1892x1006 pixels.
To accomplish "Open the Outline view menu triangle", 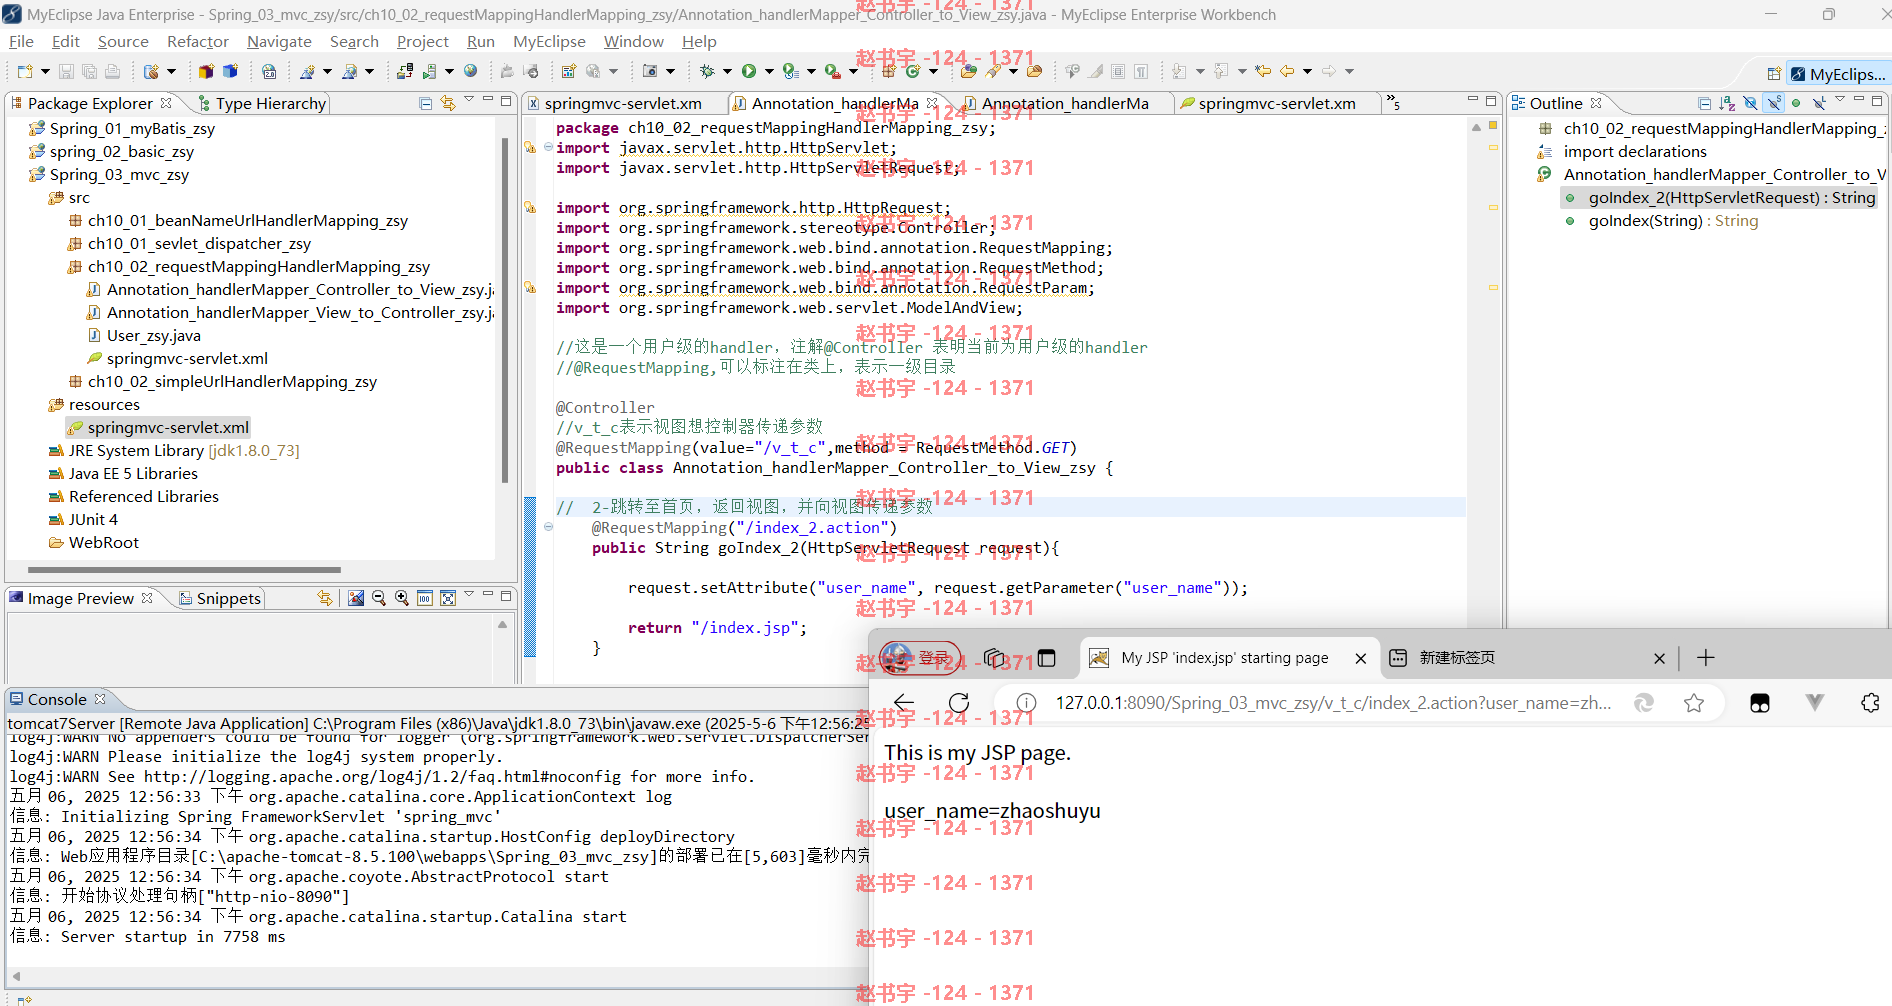I will click(1840, 100).
